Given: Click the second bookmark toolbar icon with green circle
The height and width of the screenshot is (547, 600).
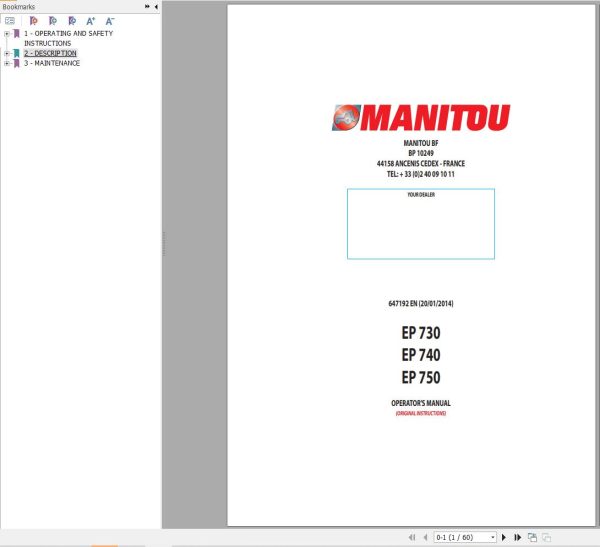Looking at the screenshot, I should coord(53,21).
